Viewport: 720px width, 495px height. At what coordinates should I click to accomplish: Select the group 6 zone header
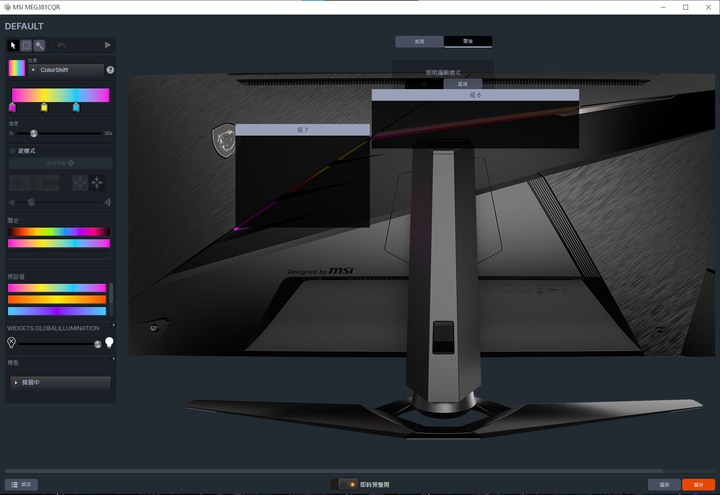[x=475, y=95]
